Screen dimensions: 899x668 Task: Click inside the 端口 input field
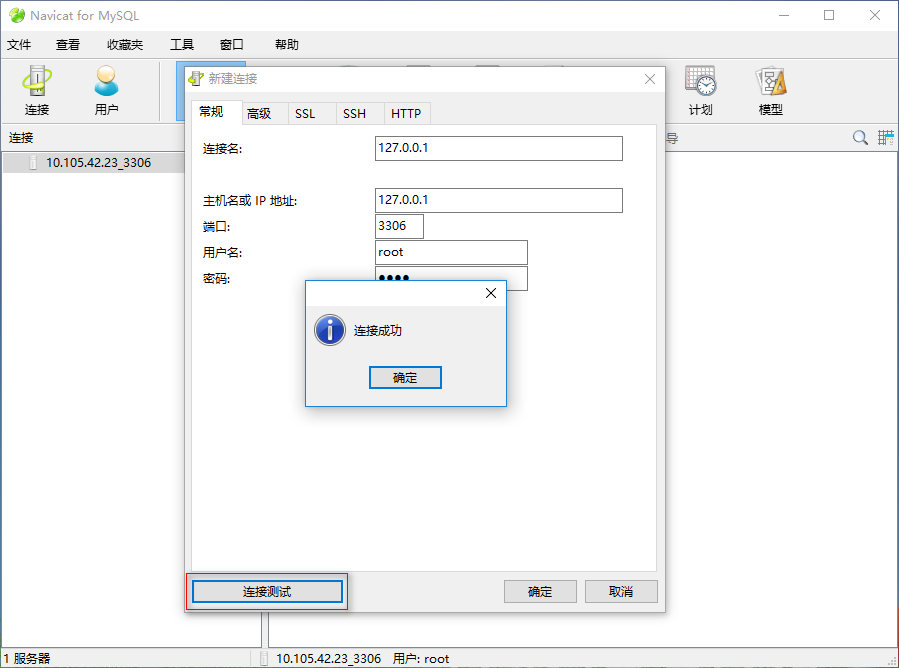(x=399, y=226)
